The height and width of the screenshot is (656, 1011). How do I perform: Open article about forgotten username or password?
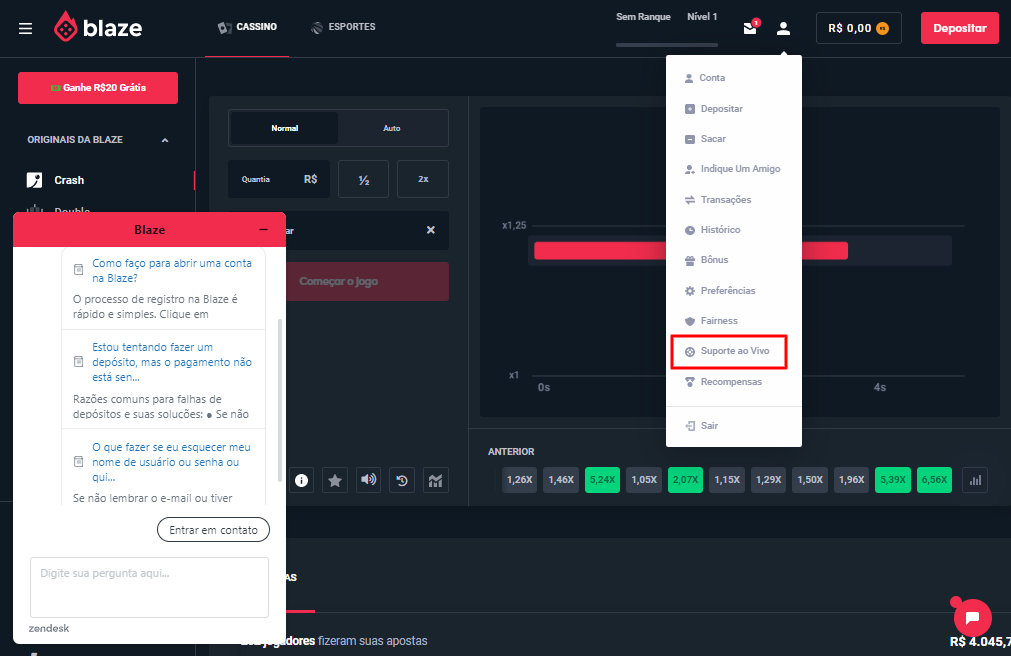pyautogui.click(x=172, y=462)
